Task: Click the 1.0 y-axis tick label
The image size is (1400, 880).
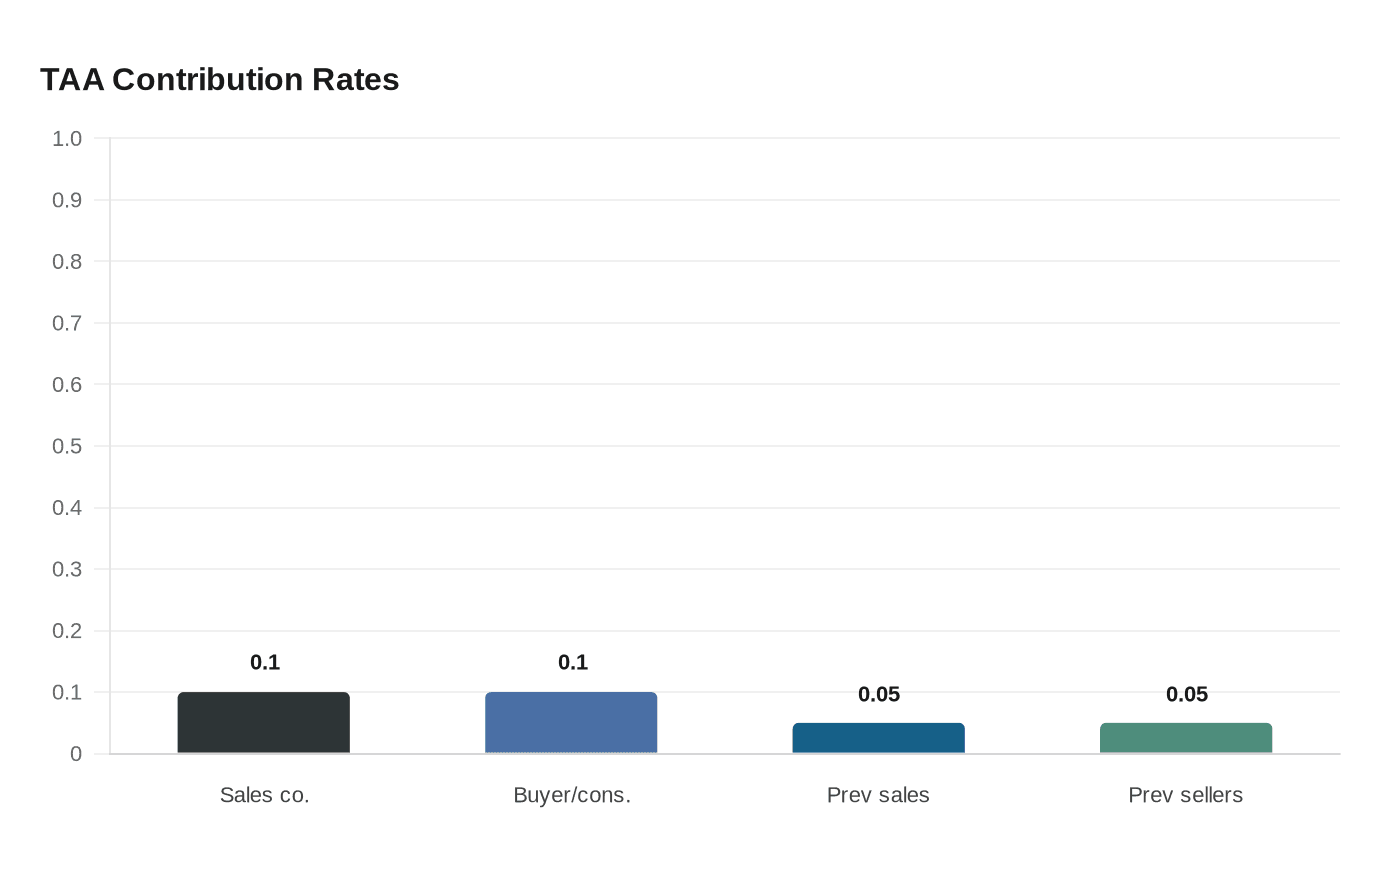Action: pos(67,139)
